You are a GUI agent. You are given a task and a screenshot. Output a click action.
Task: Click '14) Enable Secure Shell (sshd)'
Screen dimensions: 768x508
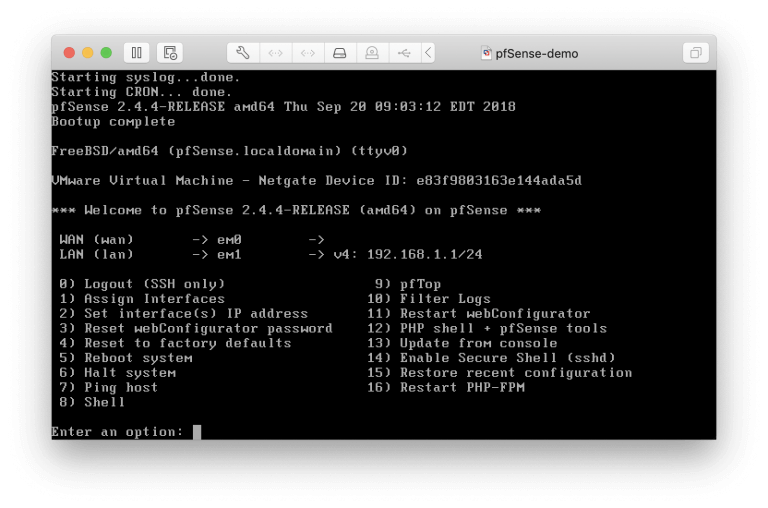coord(491,358)
